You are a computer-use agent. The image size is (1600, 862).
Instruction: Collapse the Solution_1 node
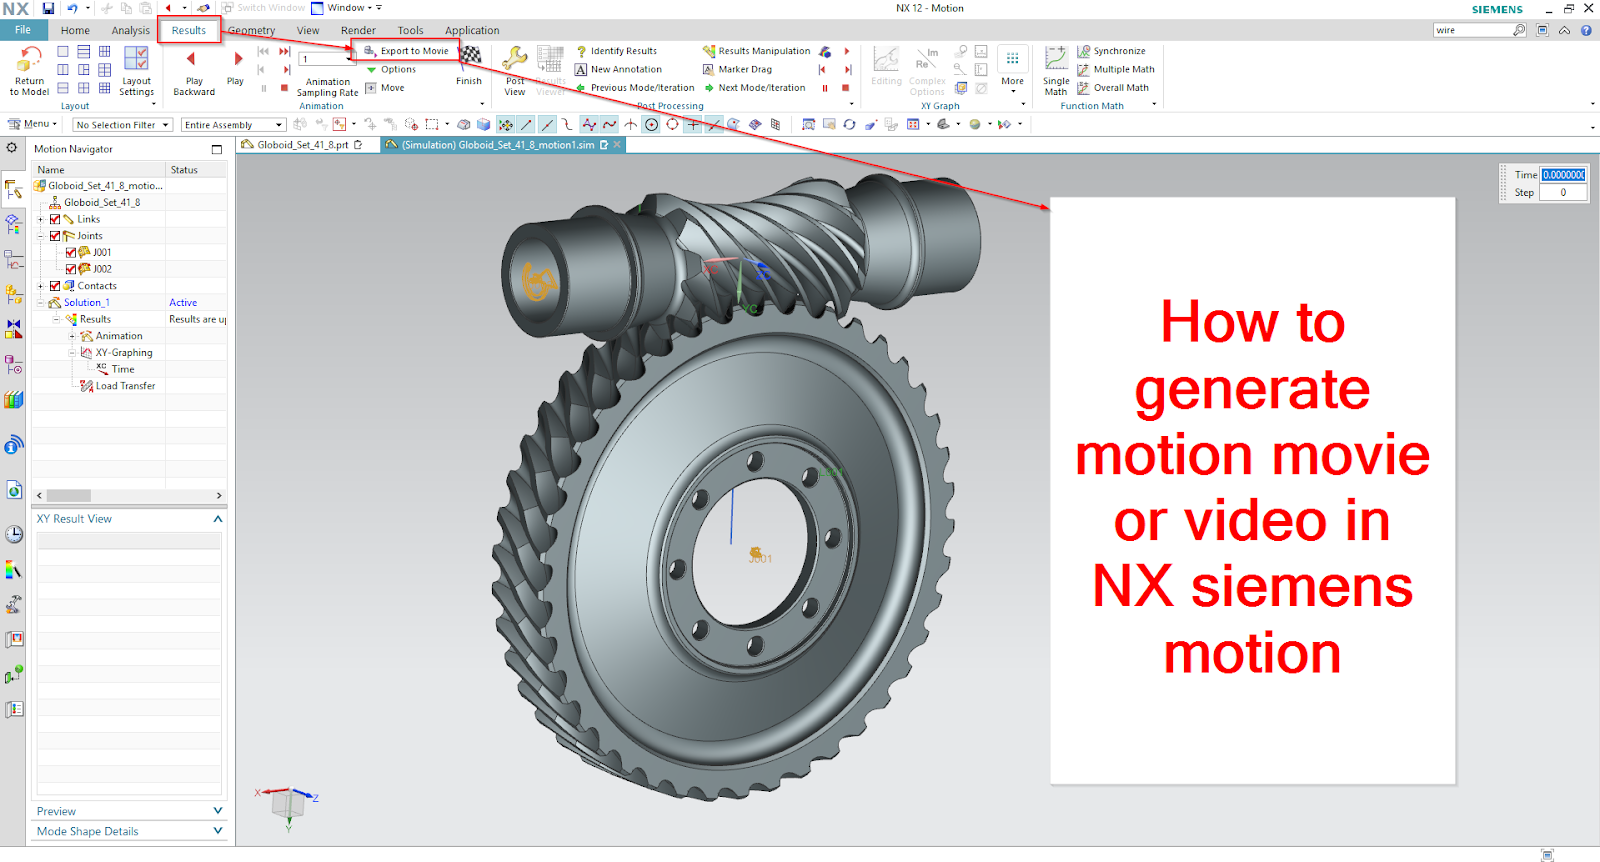pyautogui.click(x=41, y=303)
